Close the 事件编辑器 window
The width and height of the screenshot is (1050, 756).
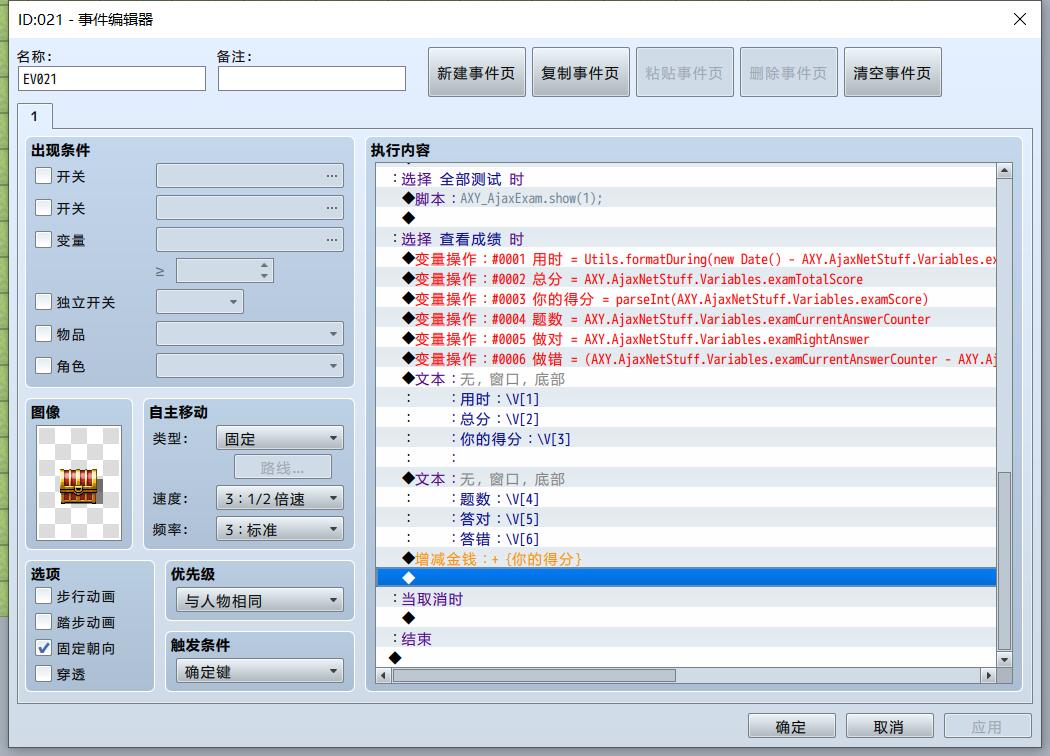tap(1019, 19)
